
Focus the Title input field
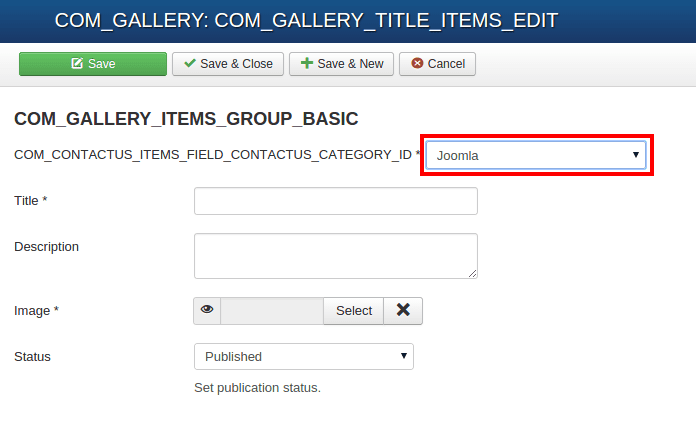click(x=336, y=201)
